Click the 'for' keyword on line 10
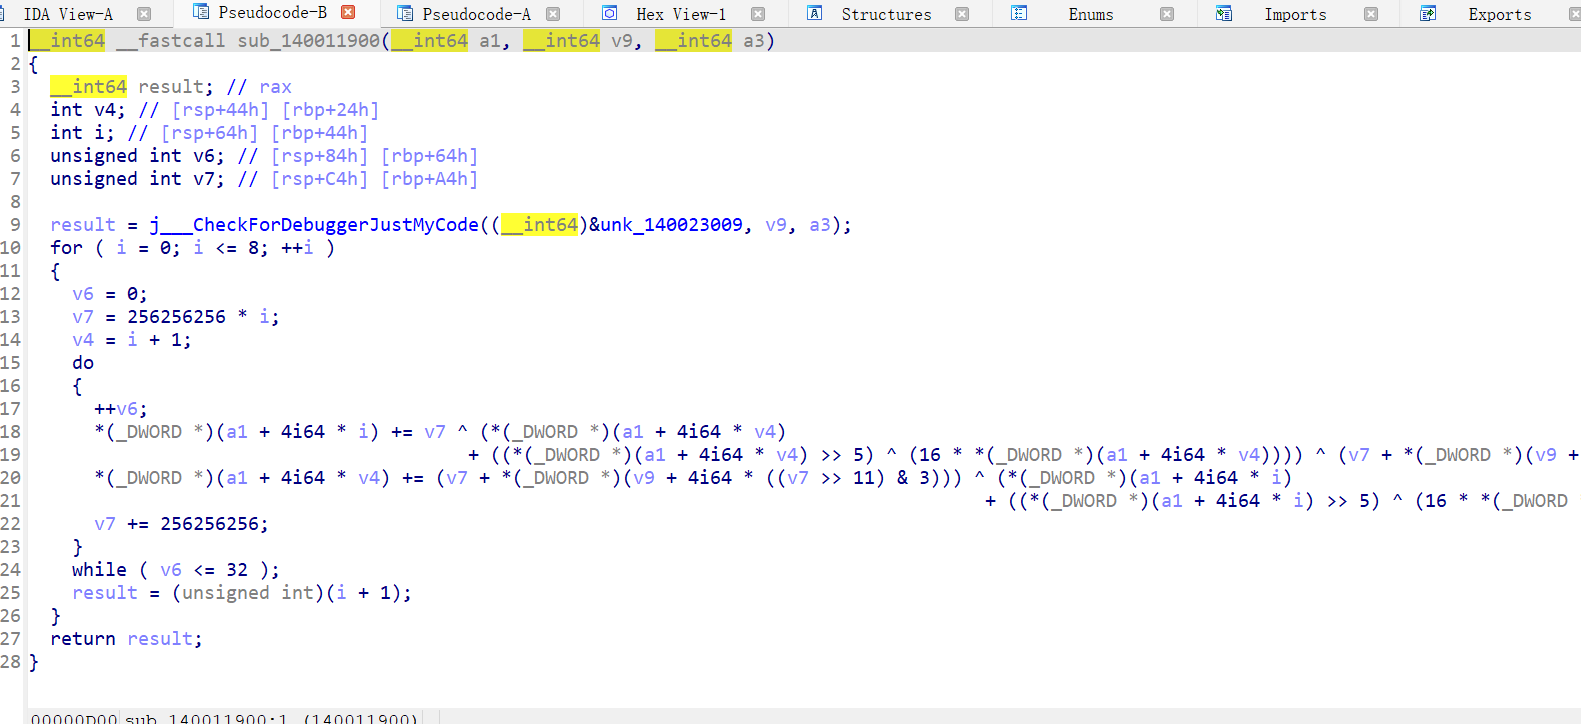 66,247
